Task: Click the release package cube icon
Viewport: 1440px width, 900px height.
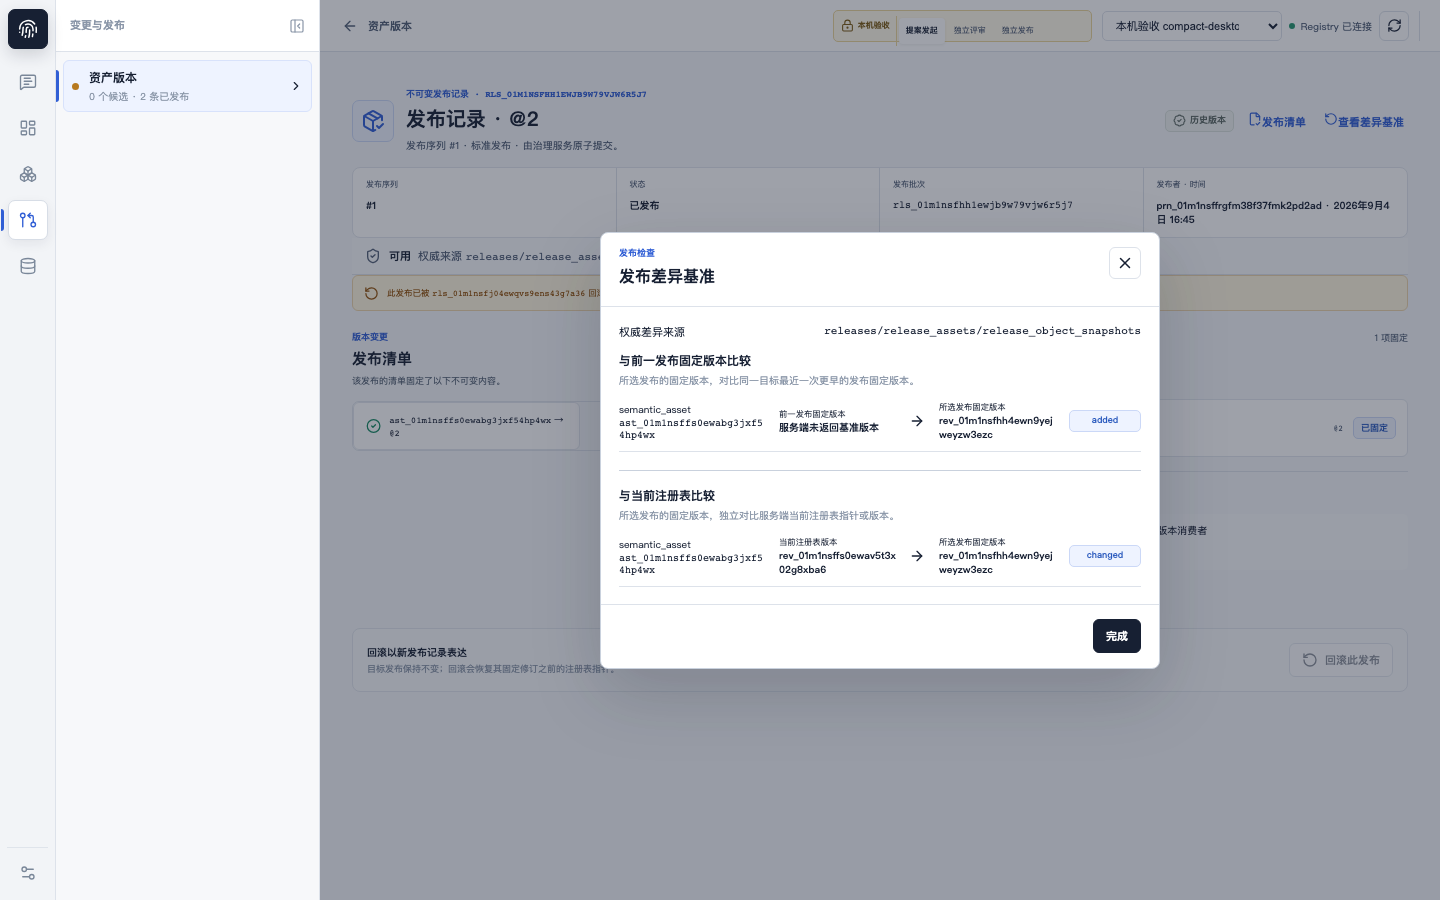Action: 373,121
